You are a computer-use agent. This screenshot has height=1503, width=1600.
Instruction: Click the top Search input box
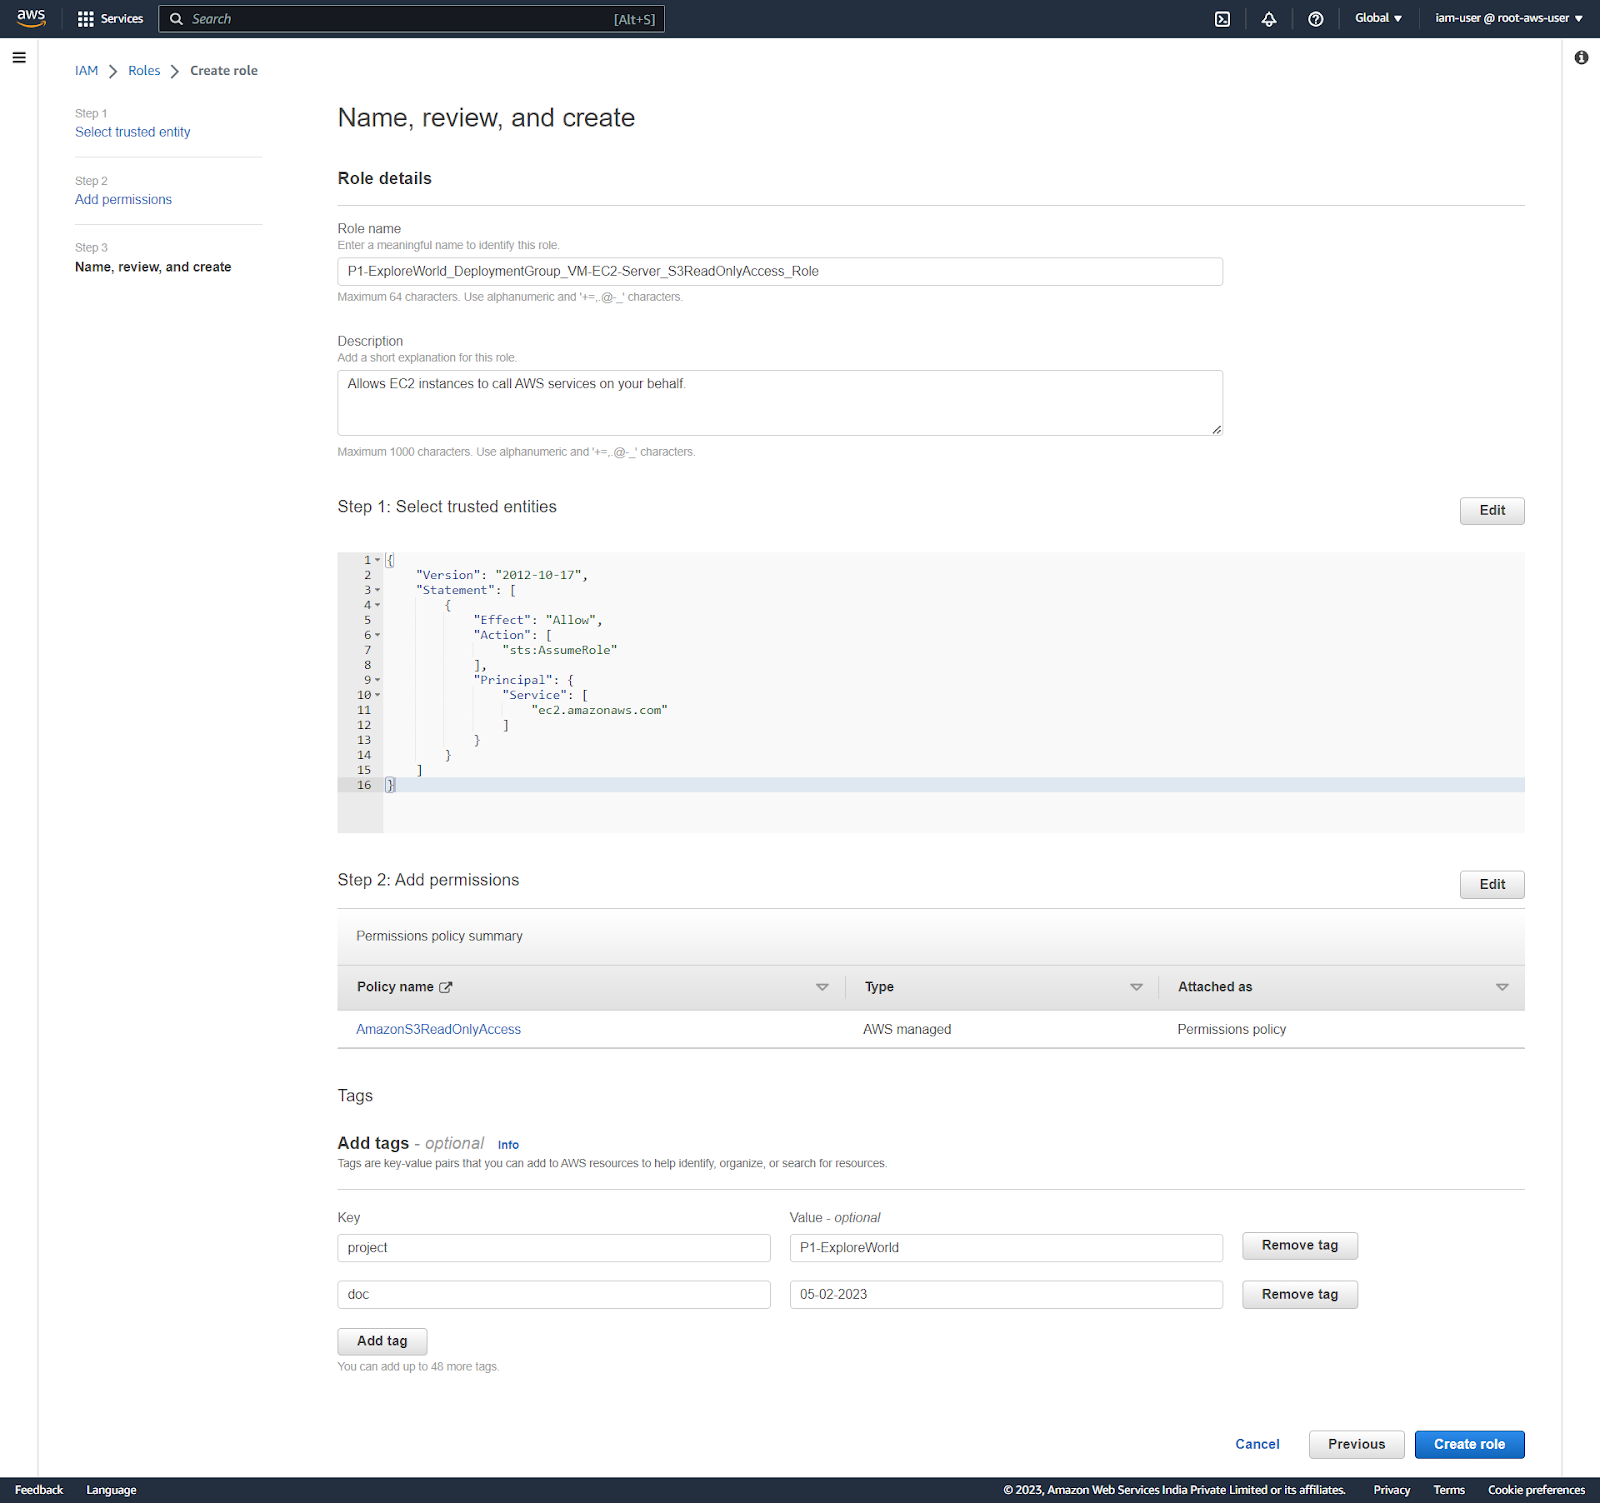click(411, 19)
